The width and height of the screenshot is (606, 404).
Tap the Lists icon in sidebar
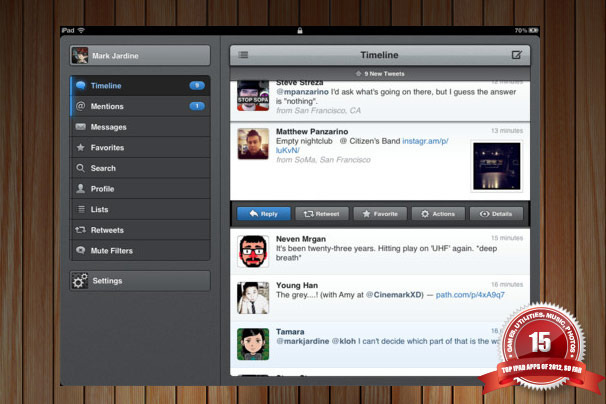click(81, 209)
